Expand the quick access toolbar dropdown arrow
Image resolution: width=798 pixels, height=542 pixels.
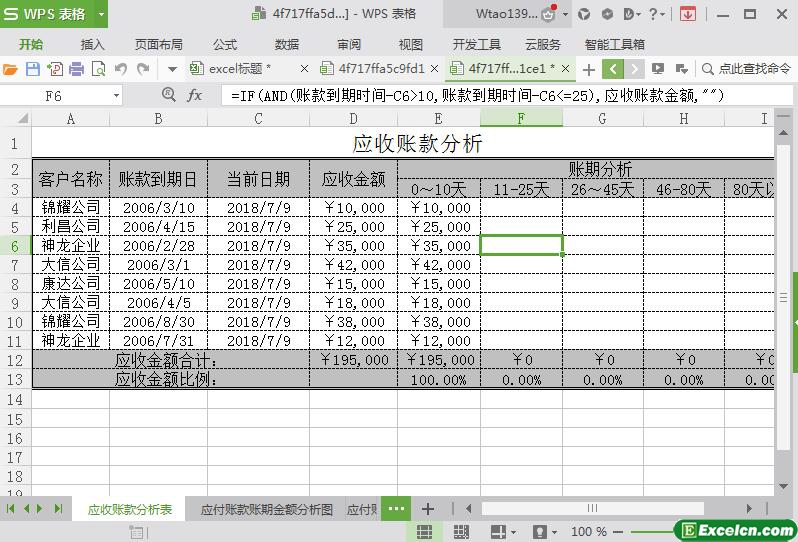pyautogui.click(x=172, y=69)
